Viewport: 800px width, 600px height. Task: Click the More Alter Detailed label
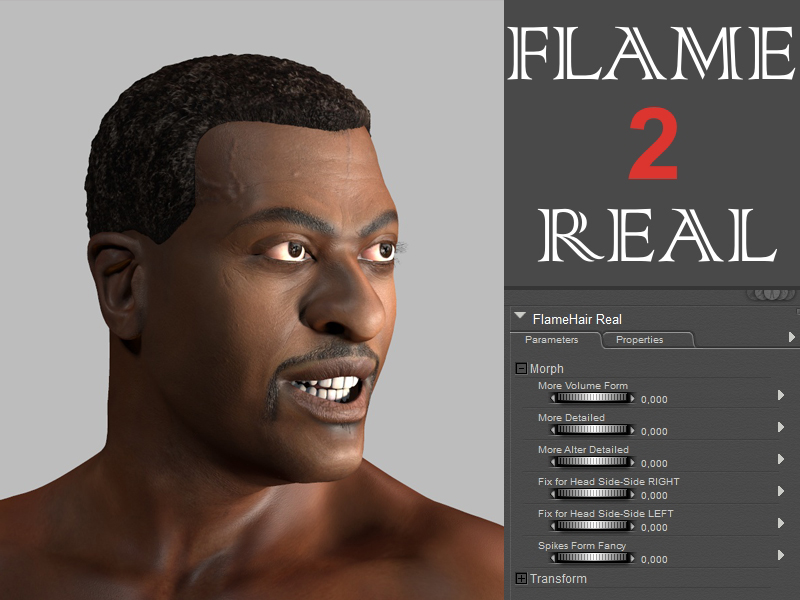tap(583, 449)
